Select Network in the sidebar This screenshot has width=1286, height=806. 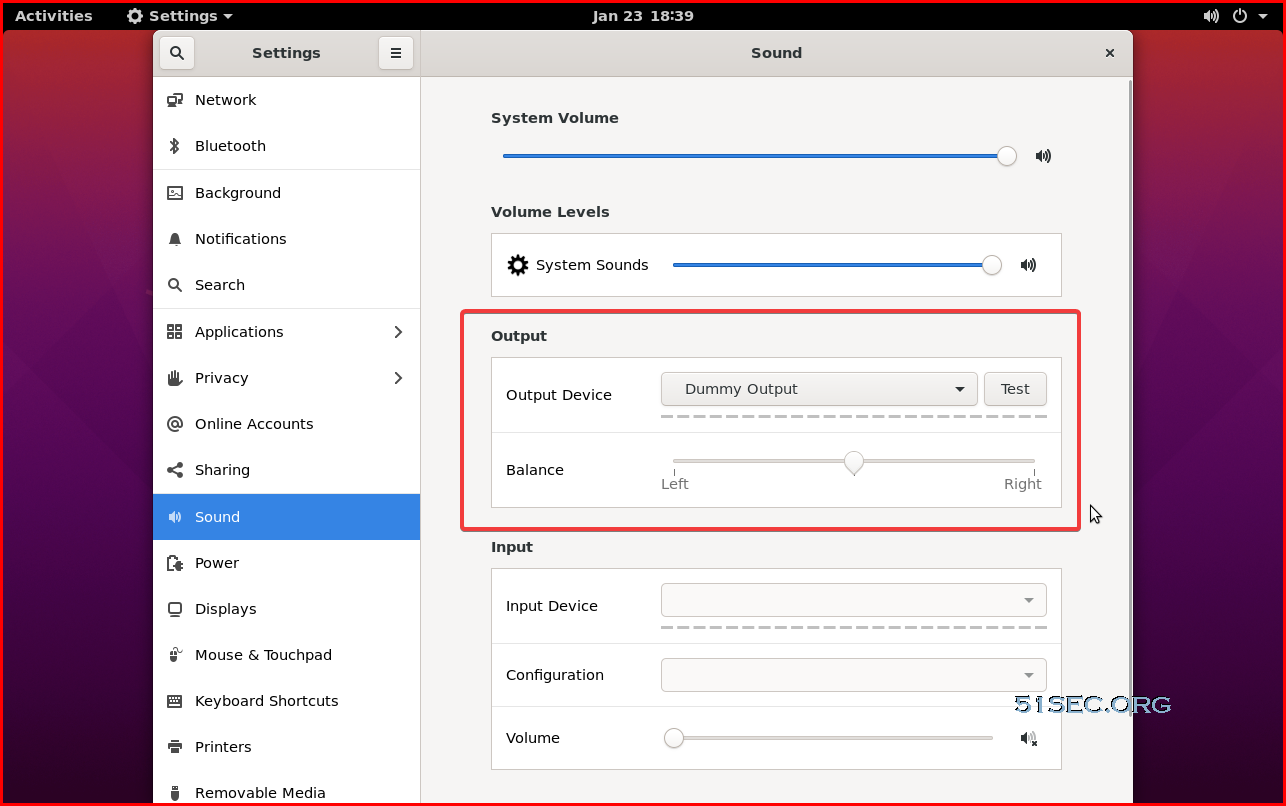pos(287,100)
